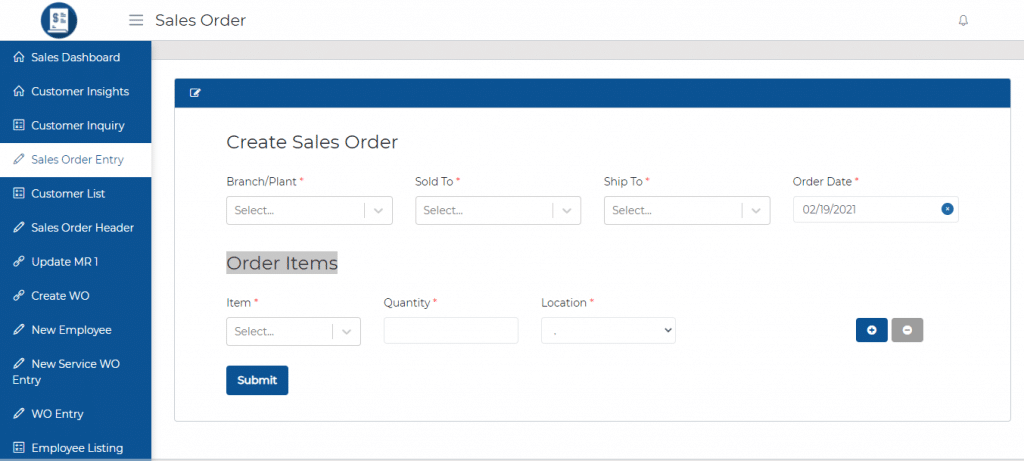This screenshot has width=1024, height=461.
Task: Click the company logo icon
Action: [x=59, y=20]
